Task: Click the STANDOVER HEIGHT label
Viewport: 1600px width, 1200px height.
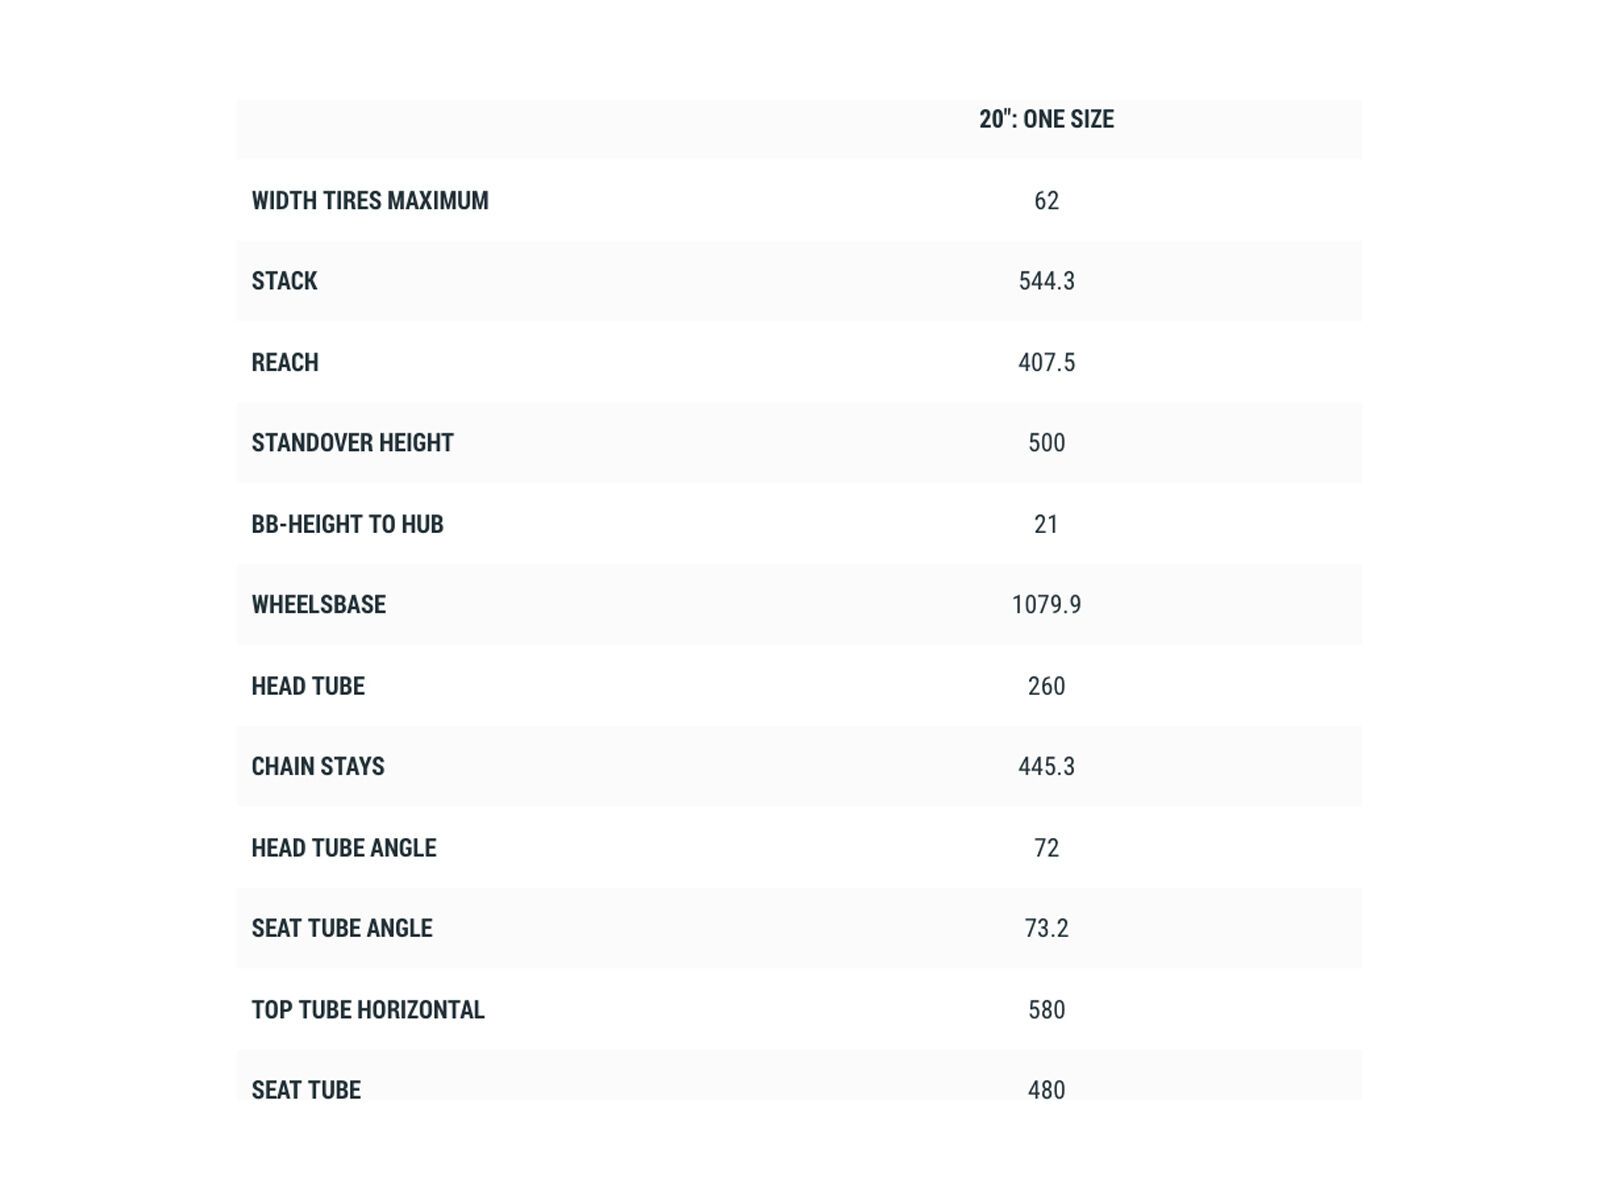Action: (352, 443)
